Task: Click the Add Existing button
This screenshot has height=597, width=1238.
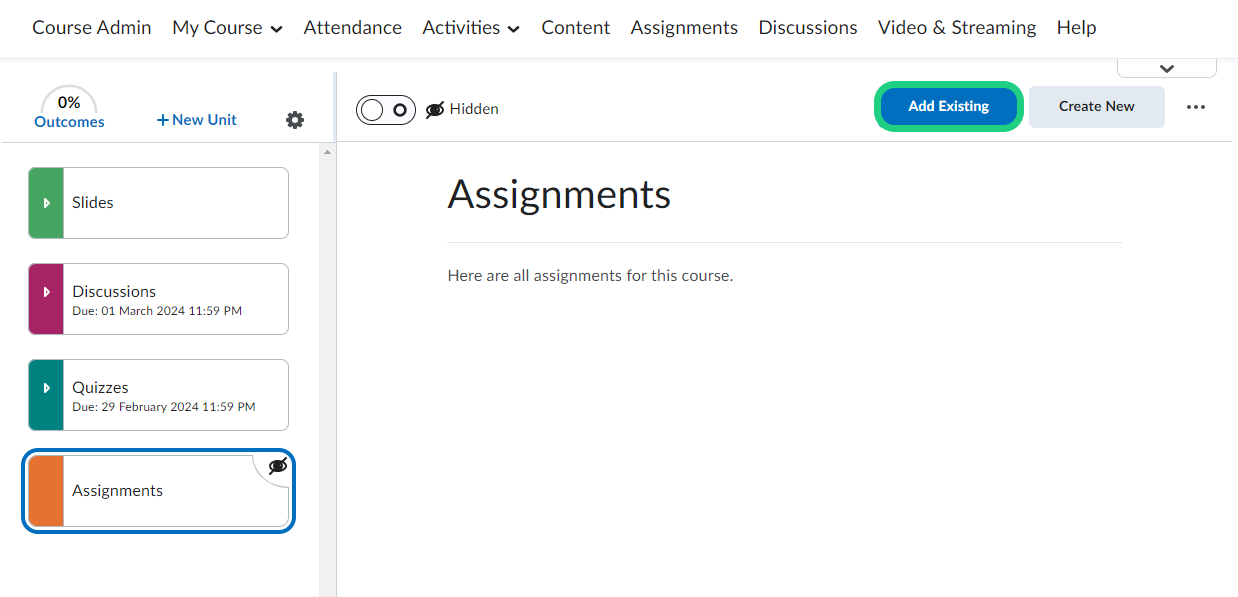Action: click(x=948, y=106)
